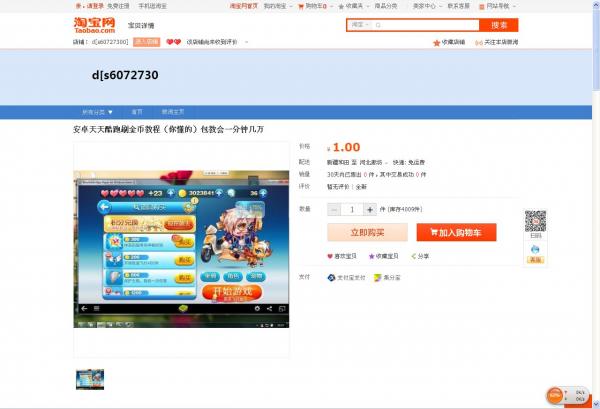Expand the 网站导航 site navigation dropdown
The image size is (600, 409).
tap(497, 6)
